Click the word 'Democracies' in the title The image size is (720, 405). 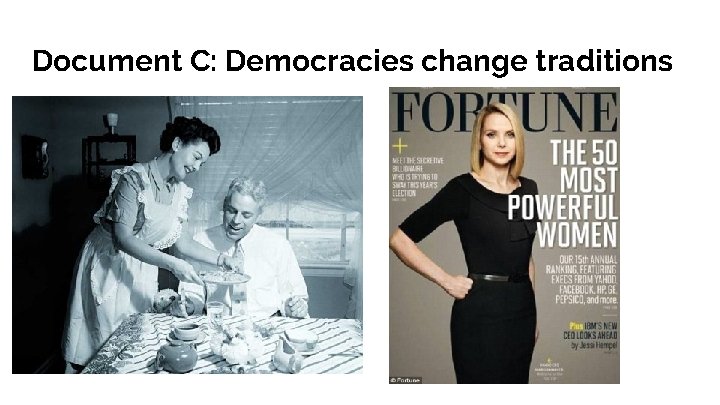click(x=319, y=61)
